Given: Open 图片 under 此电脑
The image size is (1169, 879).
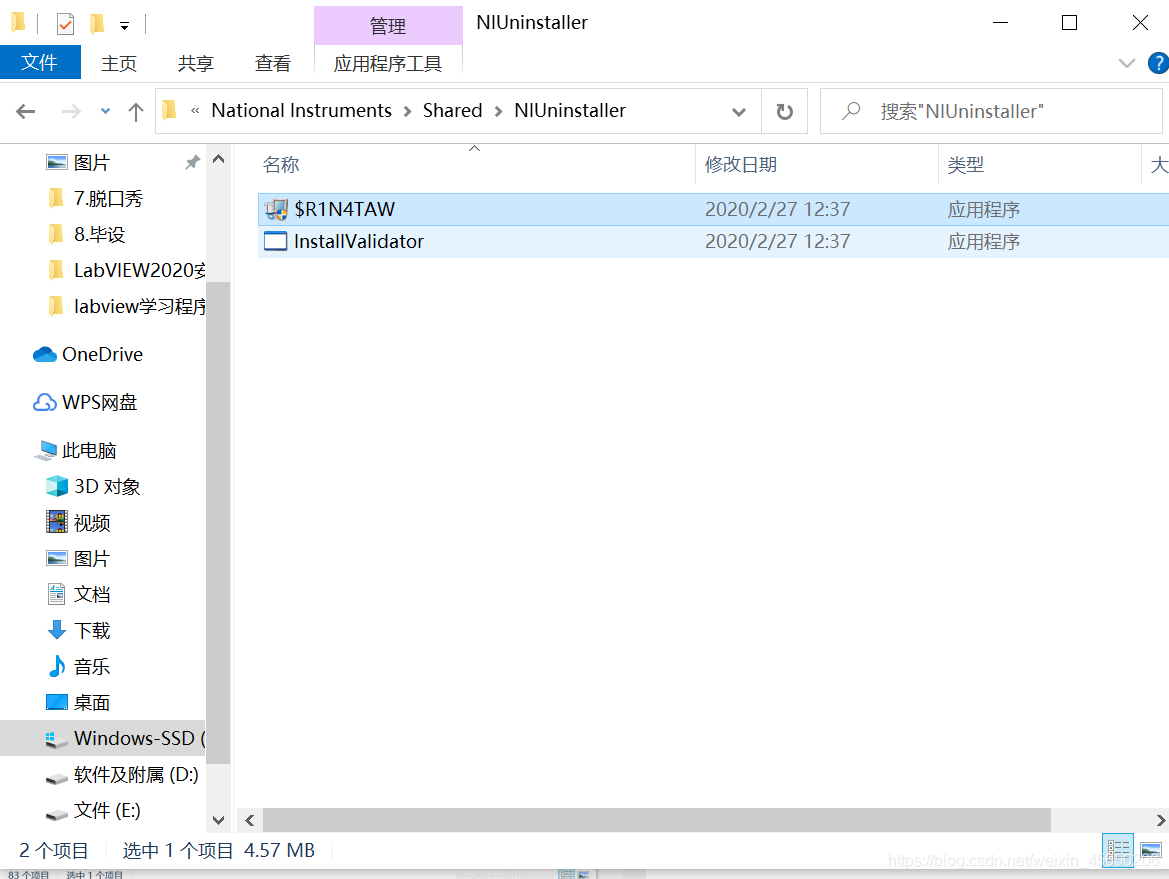Looking at the screenshot, I should tap(78, 558).
